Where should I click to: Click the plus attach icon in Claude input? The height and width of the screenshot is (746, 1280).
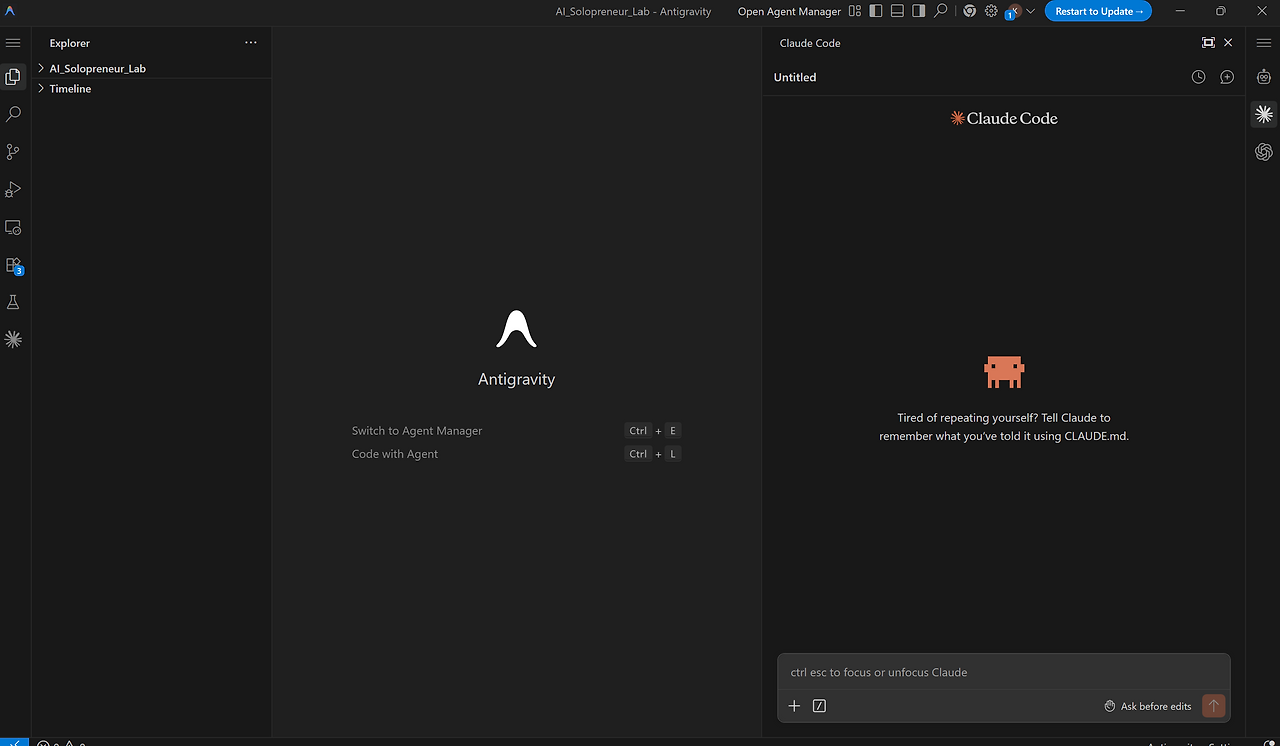794,706
